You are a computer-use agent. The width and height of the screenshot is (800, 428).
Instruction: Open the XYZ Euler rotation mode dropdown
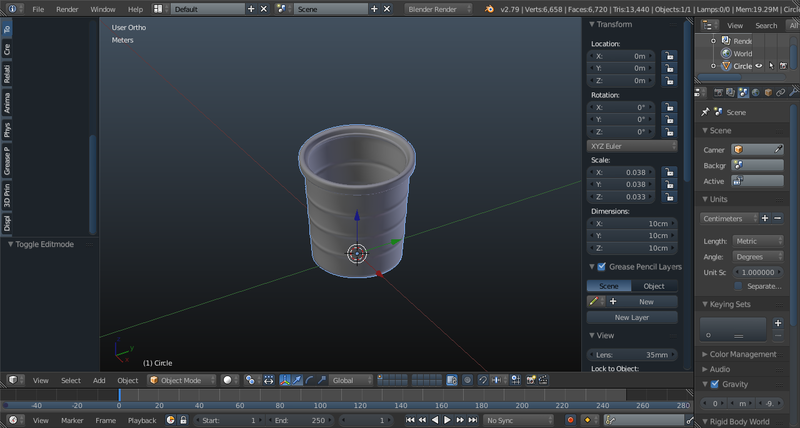[x=632, y=146]
